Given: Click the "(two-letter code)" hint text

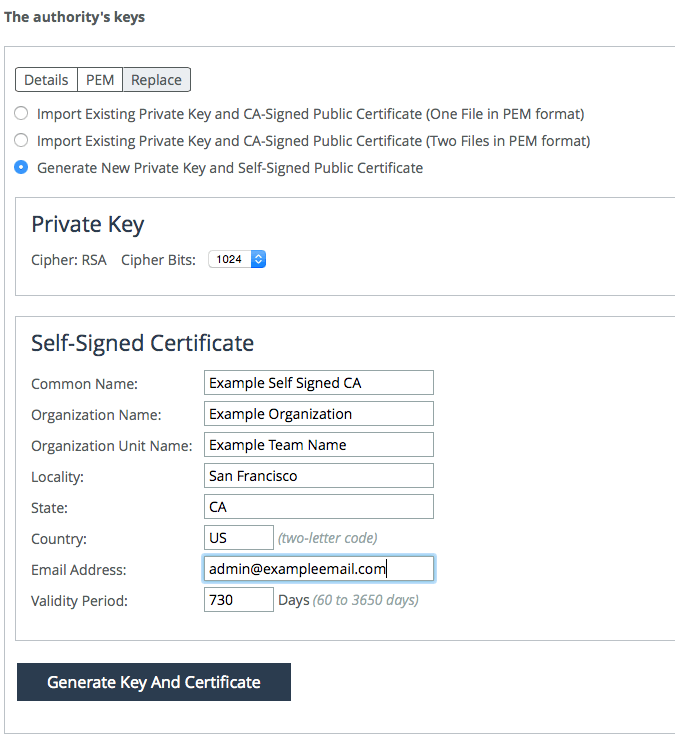Looking at the screenshot, I should [x=328, y=538].
